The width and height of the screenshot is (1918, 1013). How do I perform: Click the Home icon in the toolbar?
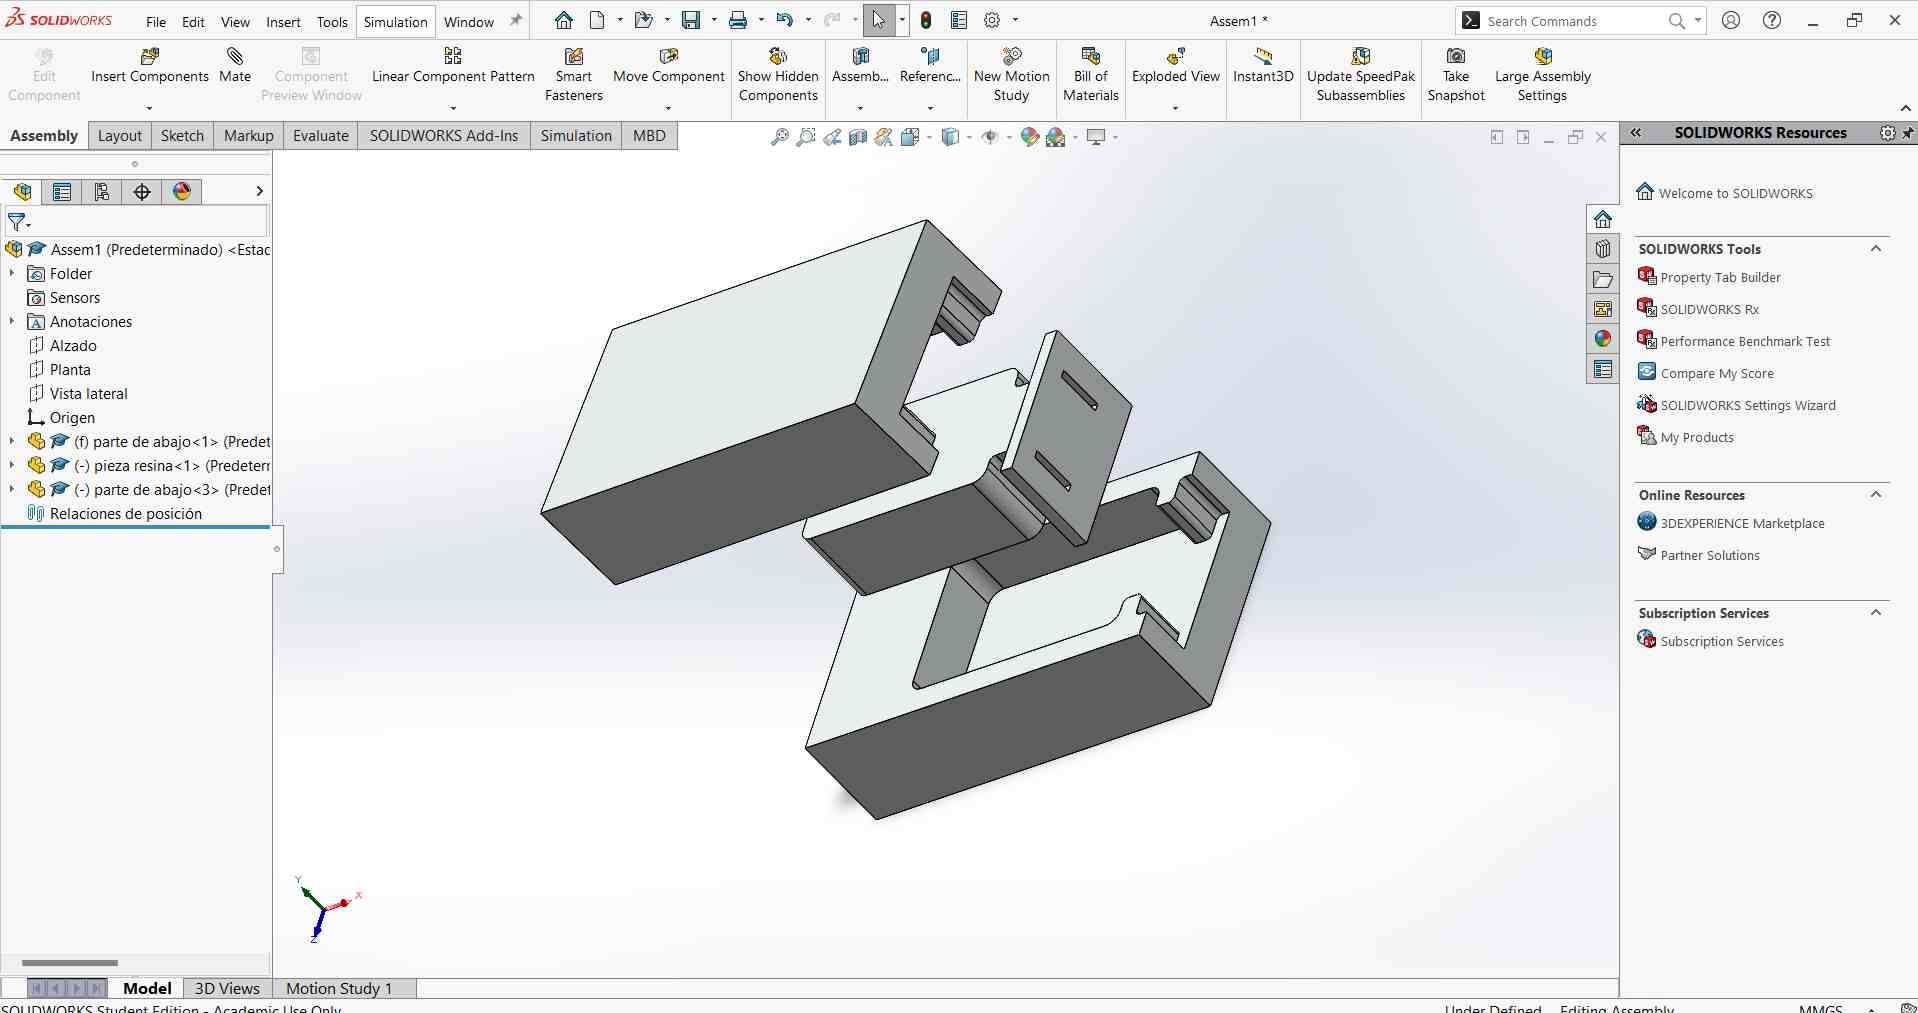point(564,20)
